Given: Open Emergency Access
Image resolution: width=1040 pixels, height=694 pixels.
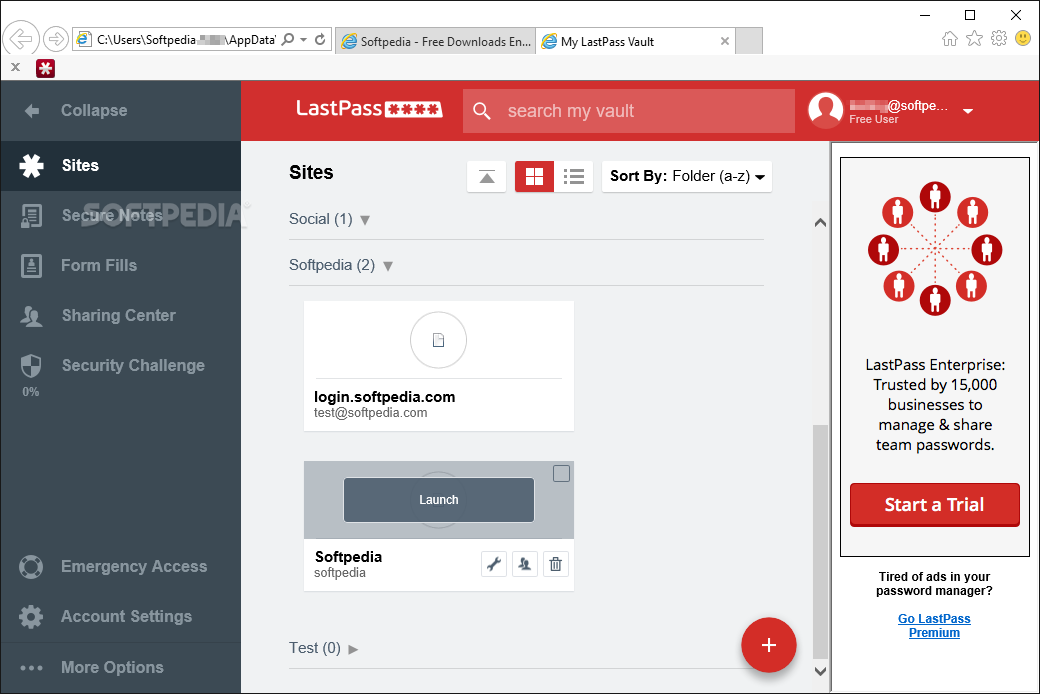Looking at the screenshot, I should pos(121,567).
